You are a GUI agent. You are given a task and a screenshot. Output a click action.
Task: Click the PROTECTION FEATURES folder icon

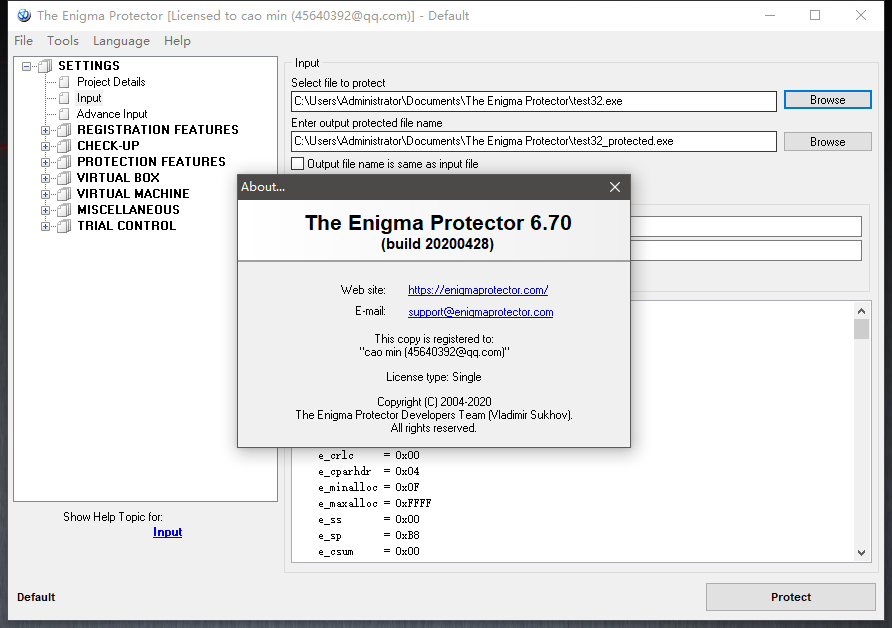[64, 162]
